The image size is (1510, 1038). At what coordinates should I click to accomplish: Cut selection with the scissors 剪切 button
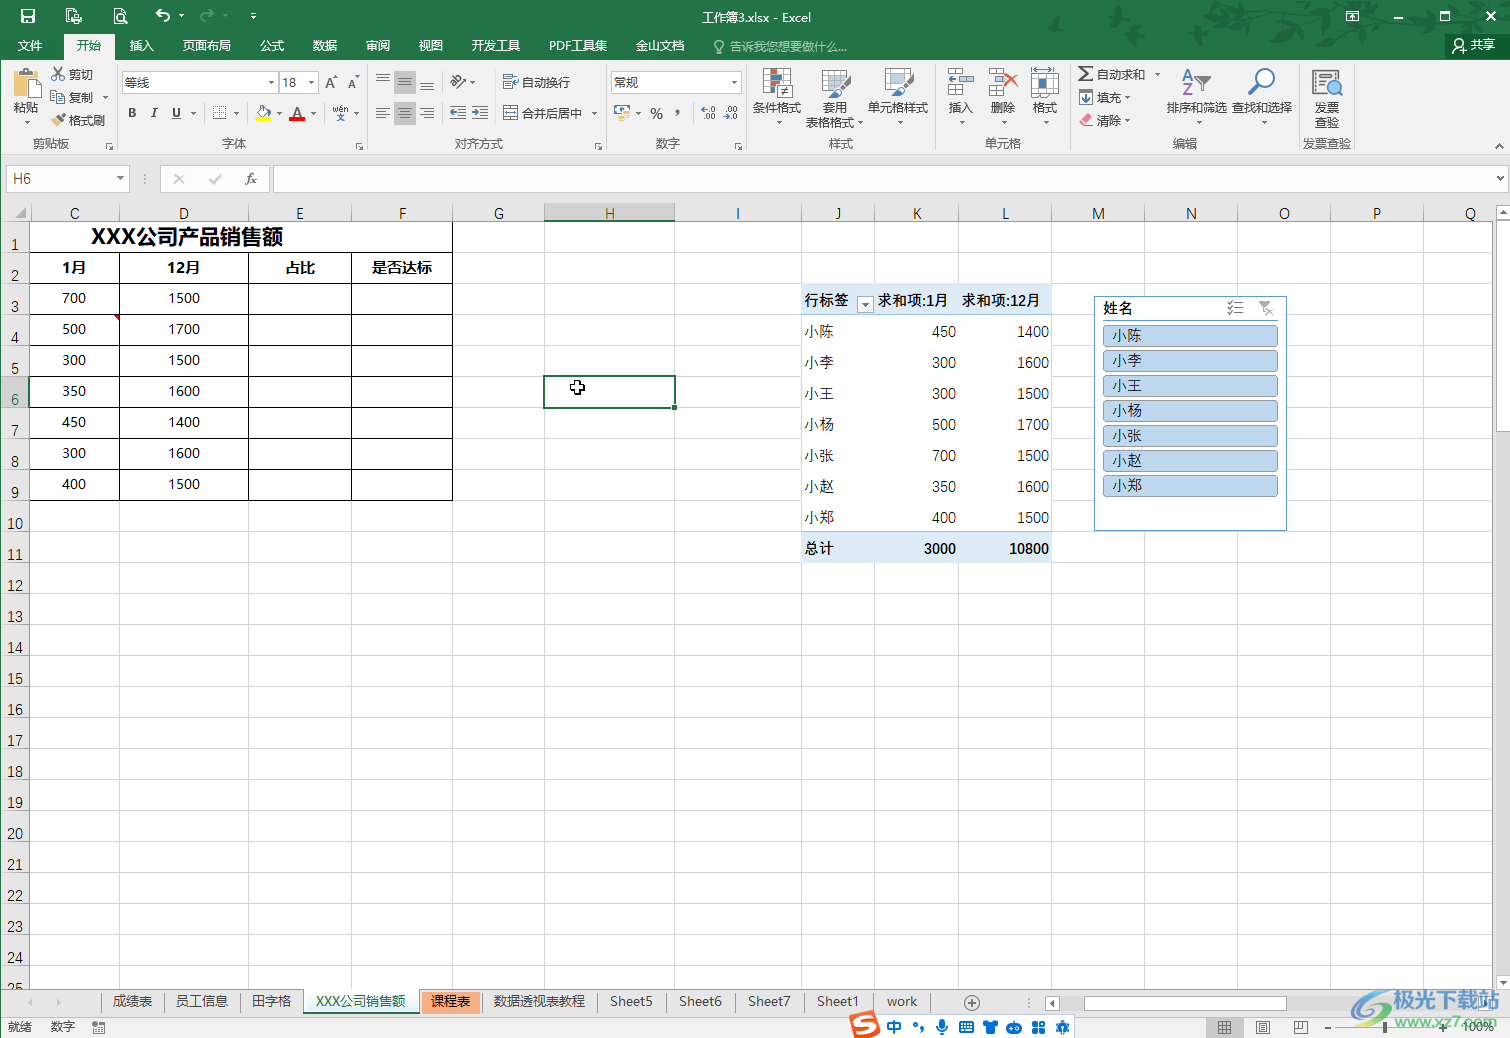(72, 75)
